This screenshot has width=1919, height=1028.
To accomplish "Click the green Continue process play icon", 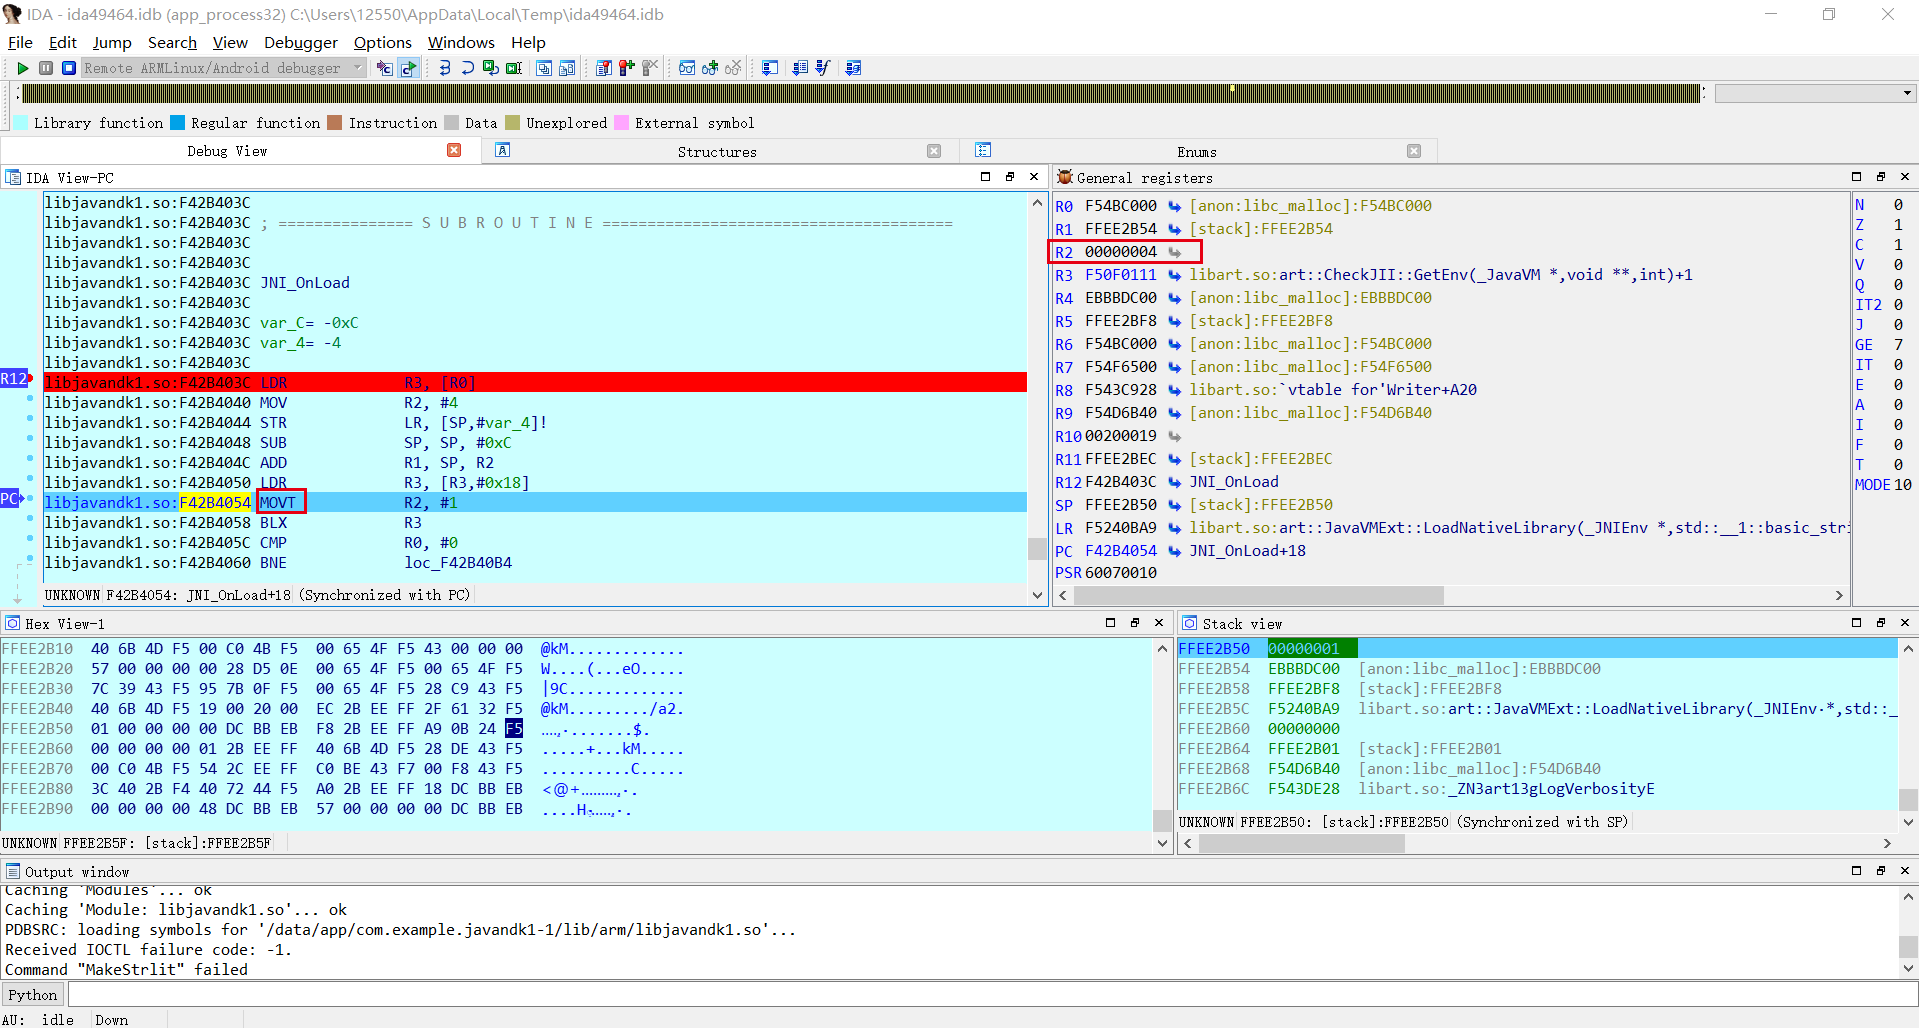I will pos(23,68).
